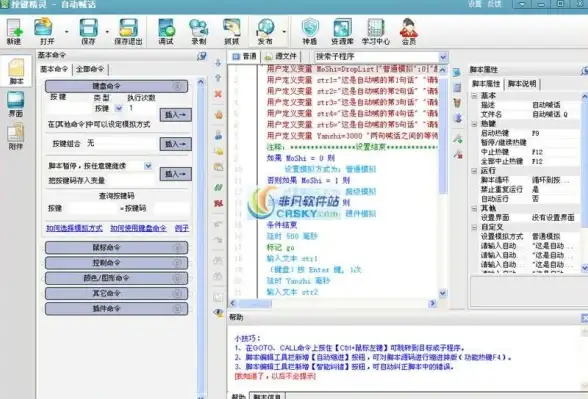
Task: Expand the 其它命令 section
Action: click(x=116, y=293)
